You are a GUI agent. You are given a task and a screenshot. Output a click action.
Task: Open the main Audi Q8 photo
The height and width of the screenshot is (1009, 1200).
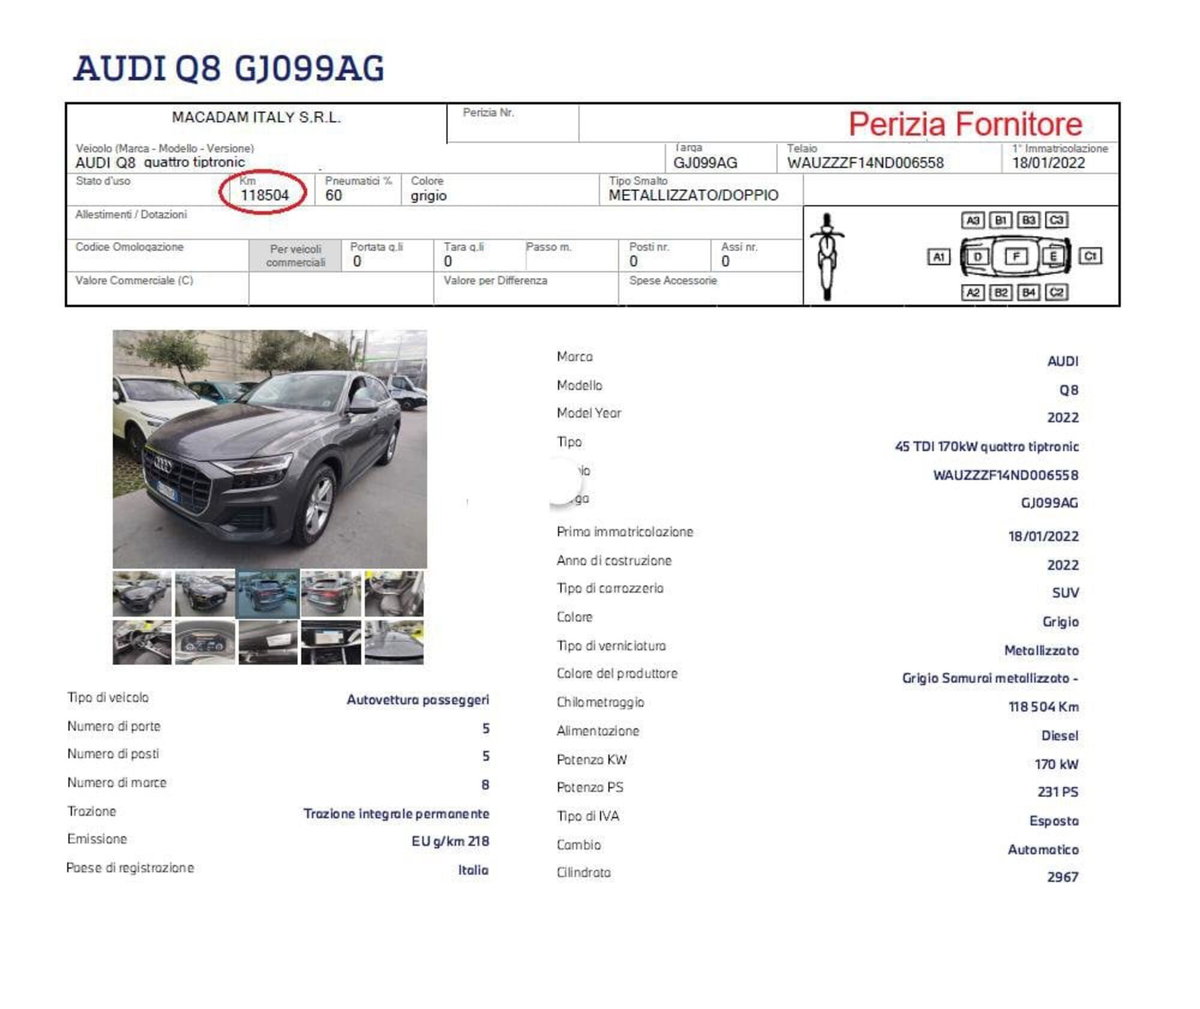click(x=270, y=449)
